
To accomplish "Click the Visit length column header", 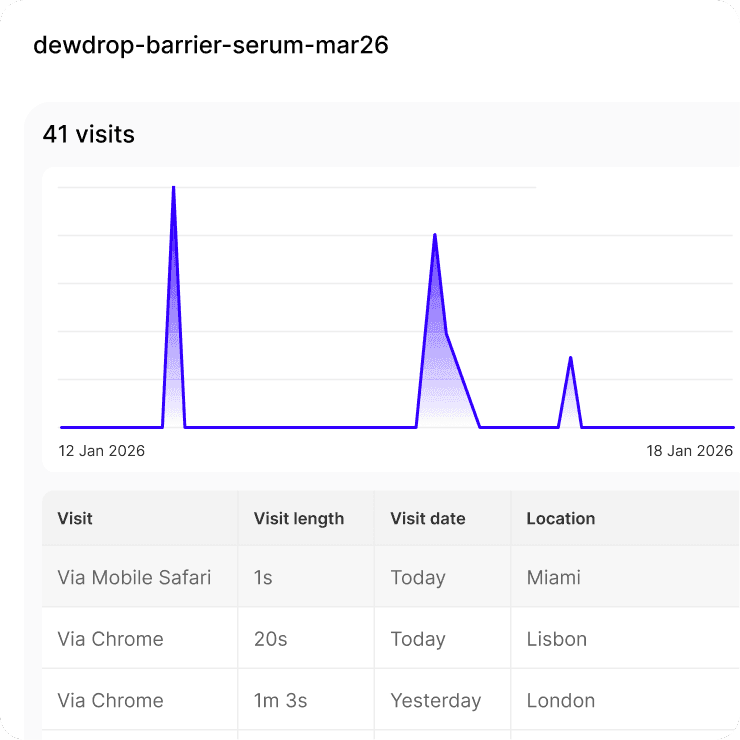I will tap(306, 518).
